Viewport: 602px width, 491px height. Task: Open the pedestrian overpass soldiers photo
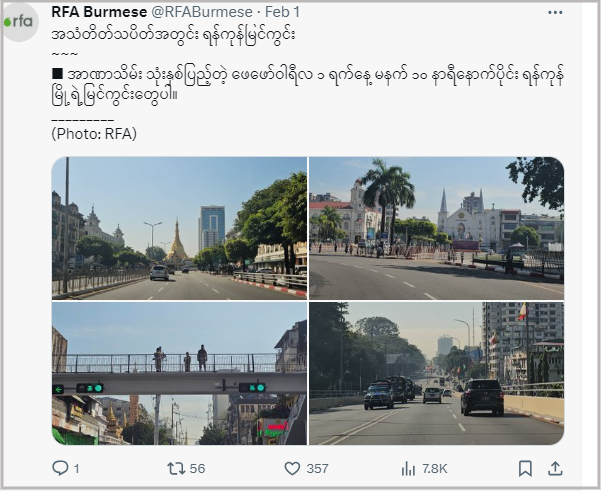click(179, 374)
